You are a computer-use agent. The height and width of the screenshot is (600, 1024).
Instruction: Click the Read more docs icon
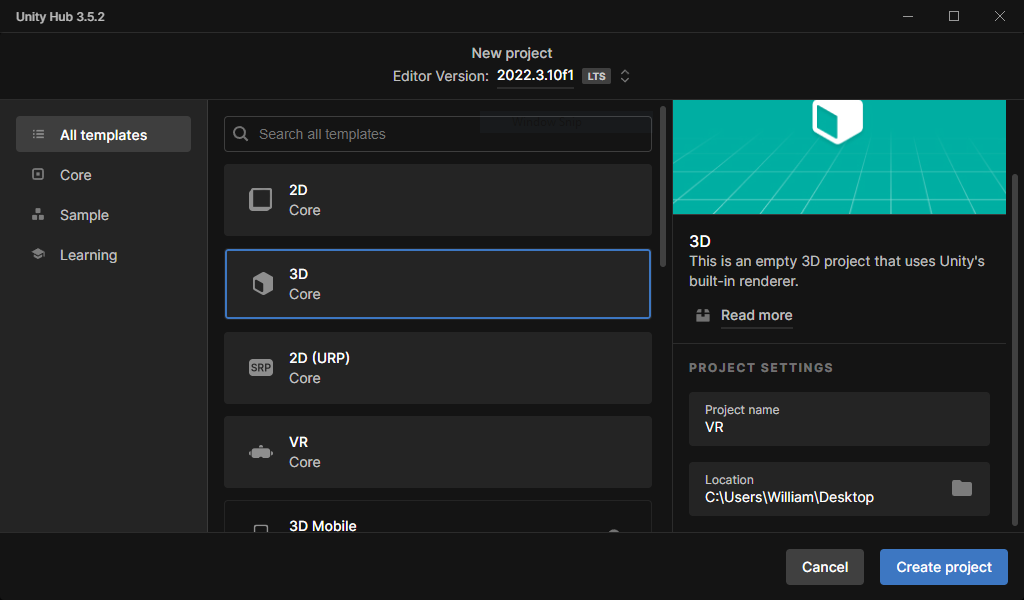click(x=703, y=315)
